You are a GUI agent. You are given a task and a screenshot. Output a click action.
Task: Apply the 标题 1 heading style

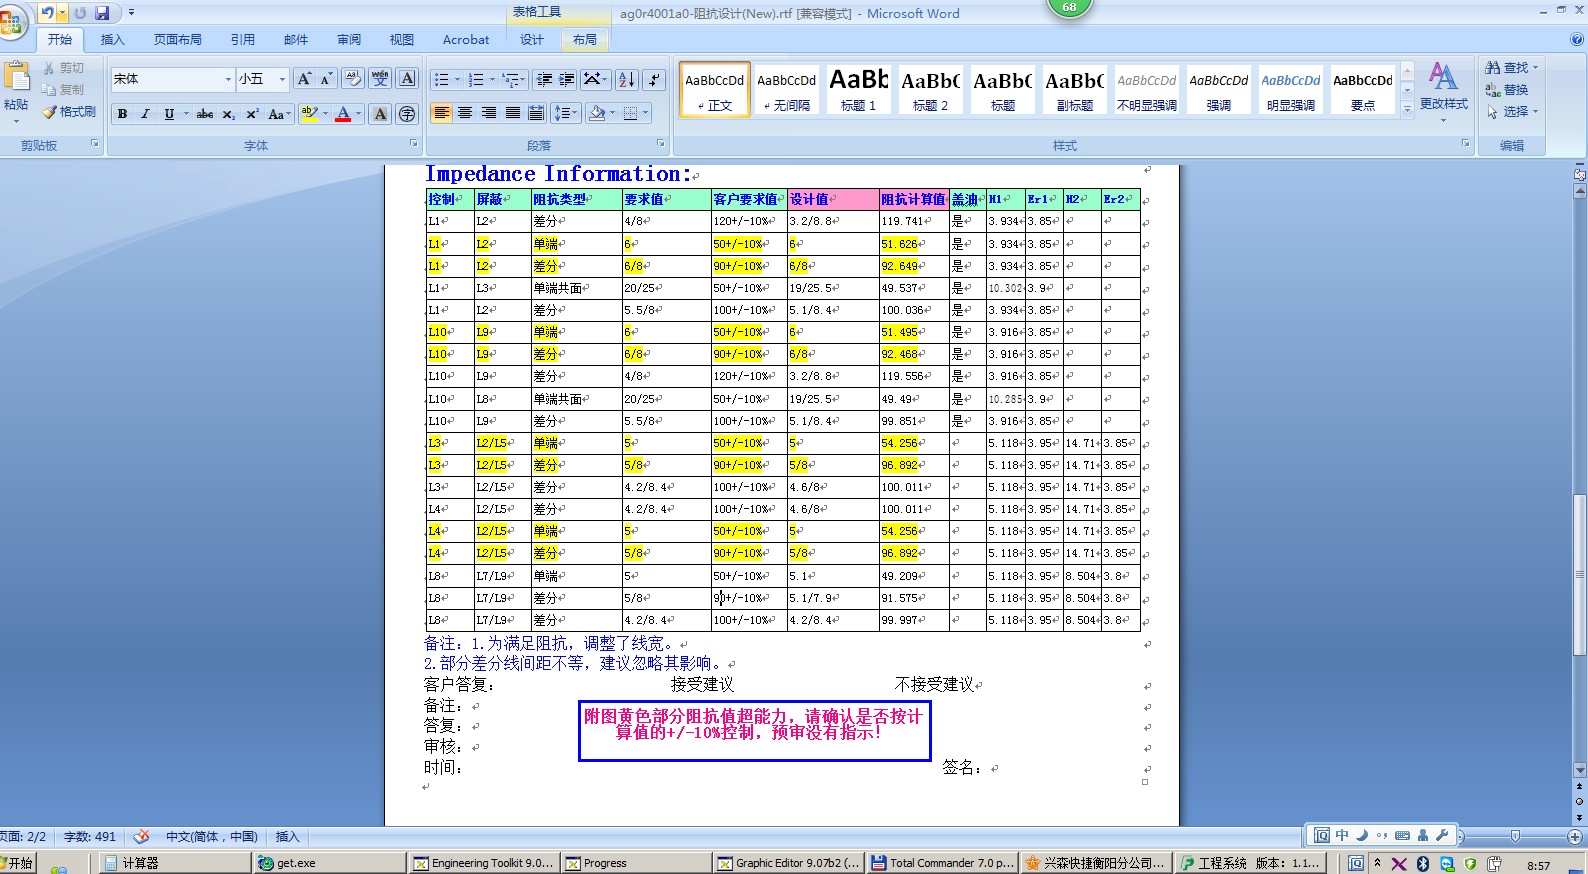tap(859, 89)
